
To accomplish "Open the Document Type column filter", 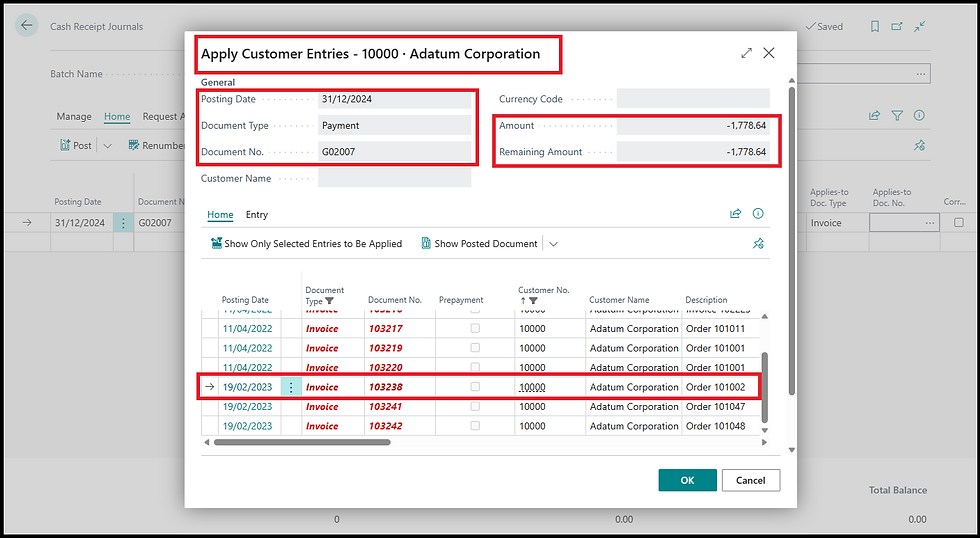I will (x=329, y=301).
